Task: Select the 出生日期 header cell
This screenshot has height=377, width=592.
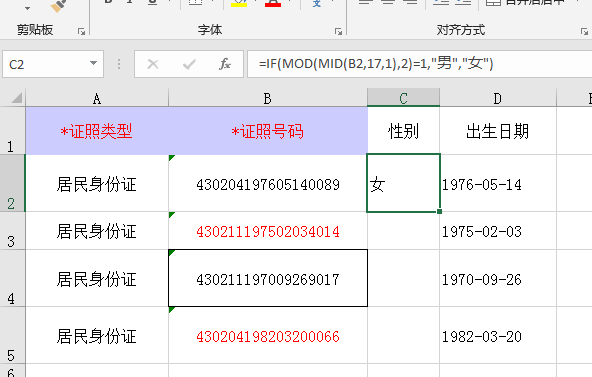Action: click(x=498, y=131)
